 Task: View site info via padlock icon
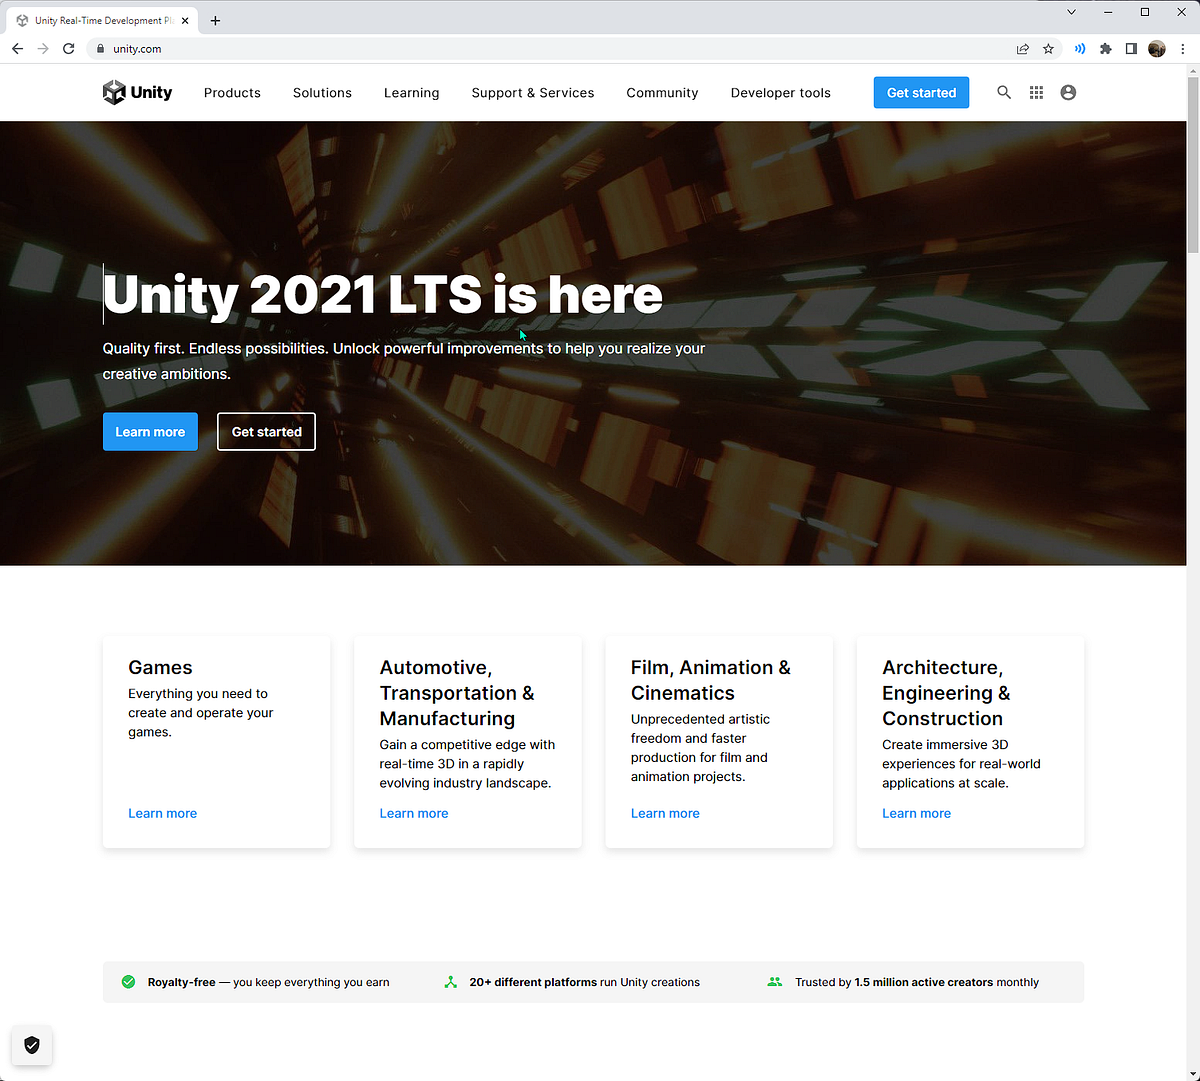pos(100,48)
